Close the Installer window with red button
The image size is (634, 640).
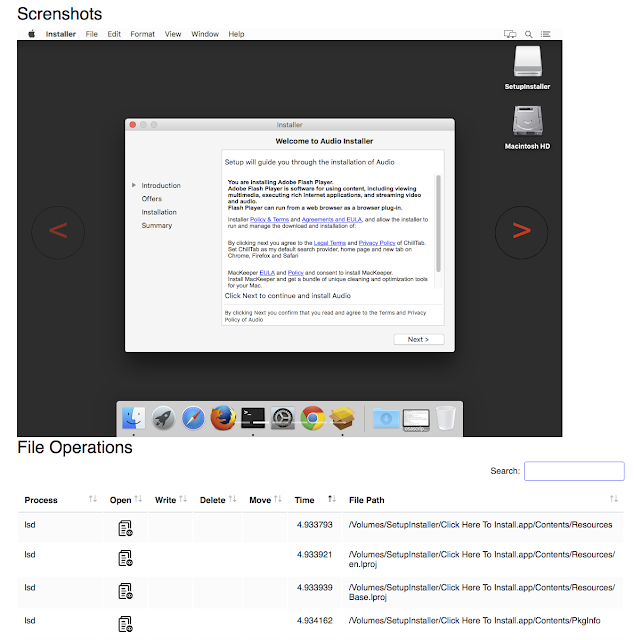click(133, 124)
